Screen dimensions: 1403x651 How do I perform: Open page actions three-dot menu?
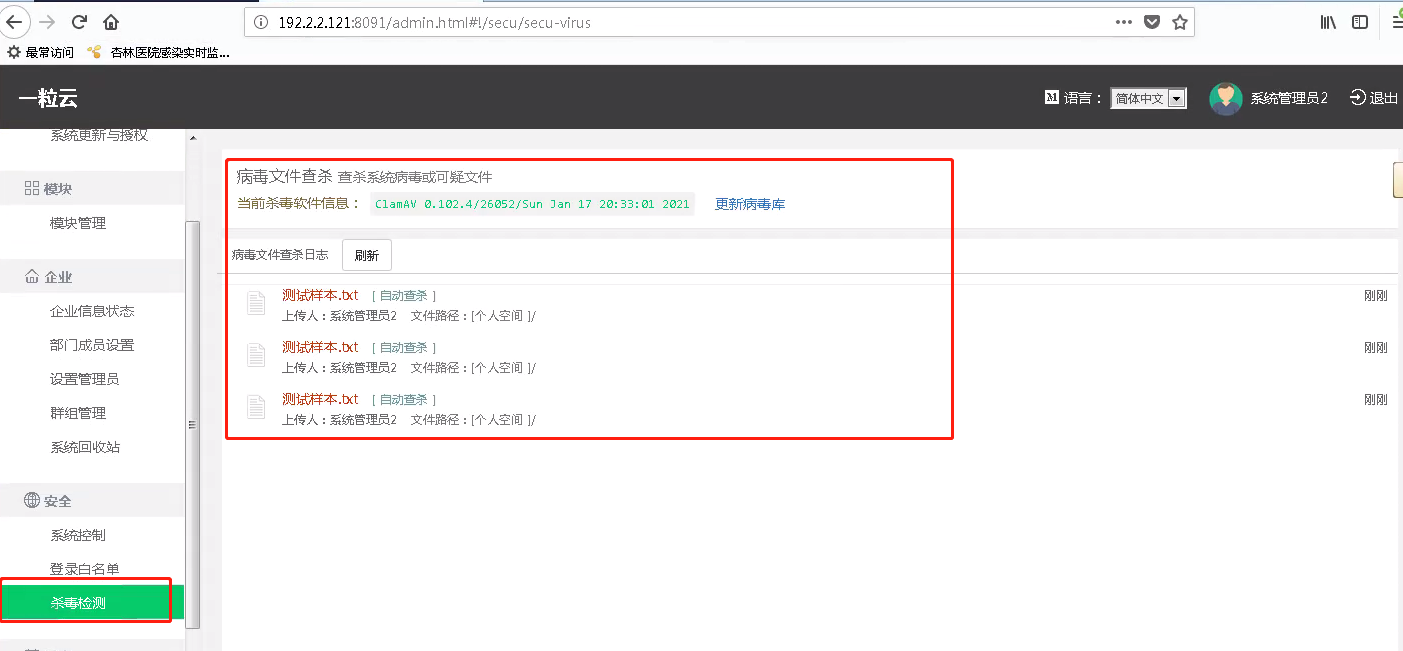tap(1123, 22)
